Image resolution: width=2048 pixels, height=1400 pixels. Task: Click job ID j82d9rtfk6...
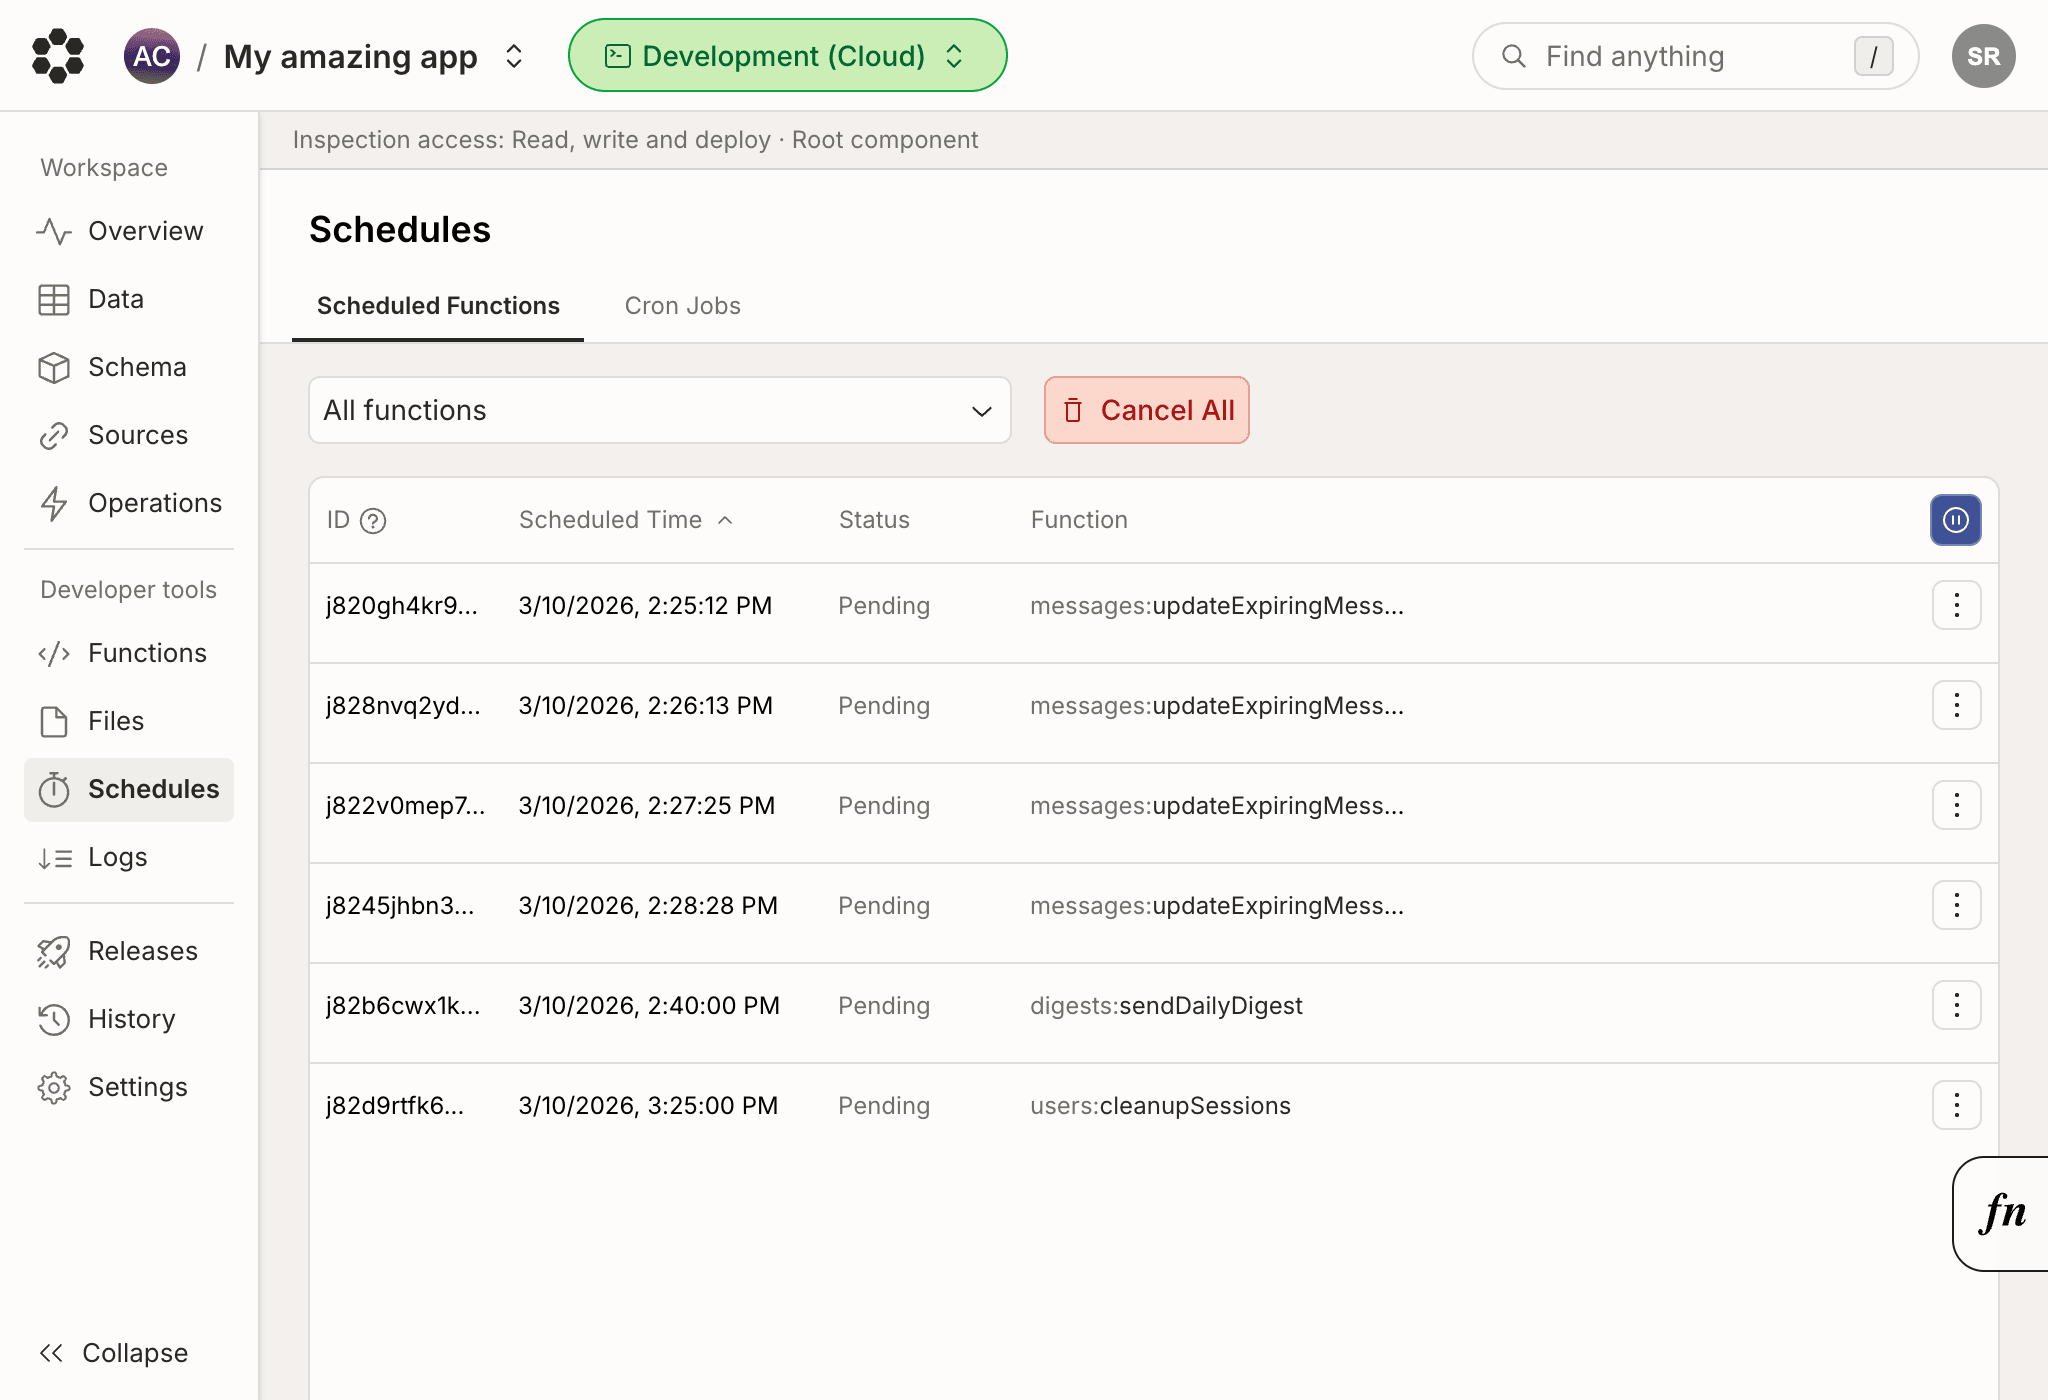pyautogui.click(x=395, y=1106)
